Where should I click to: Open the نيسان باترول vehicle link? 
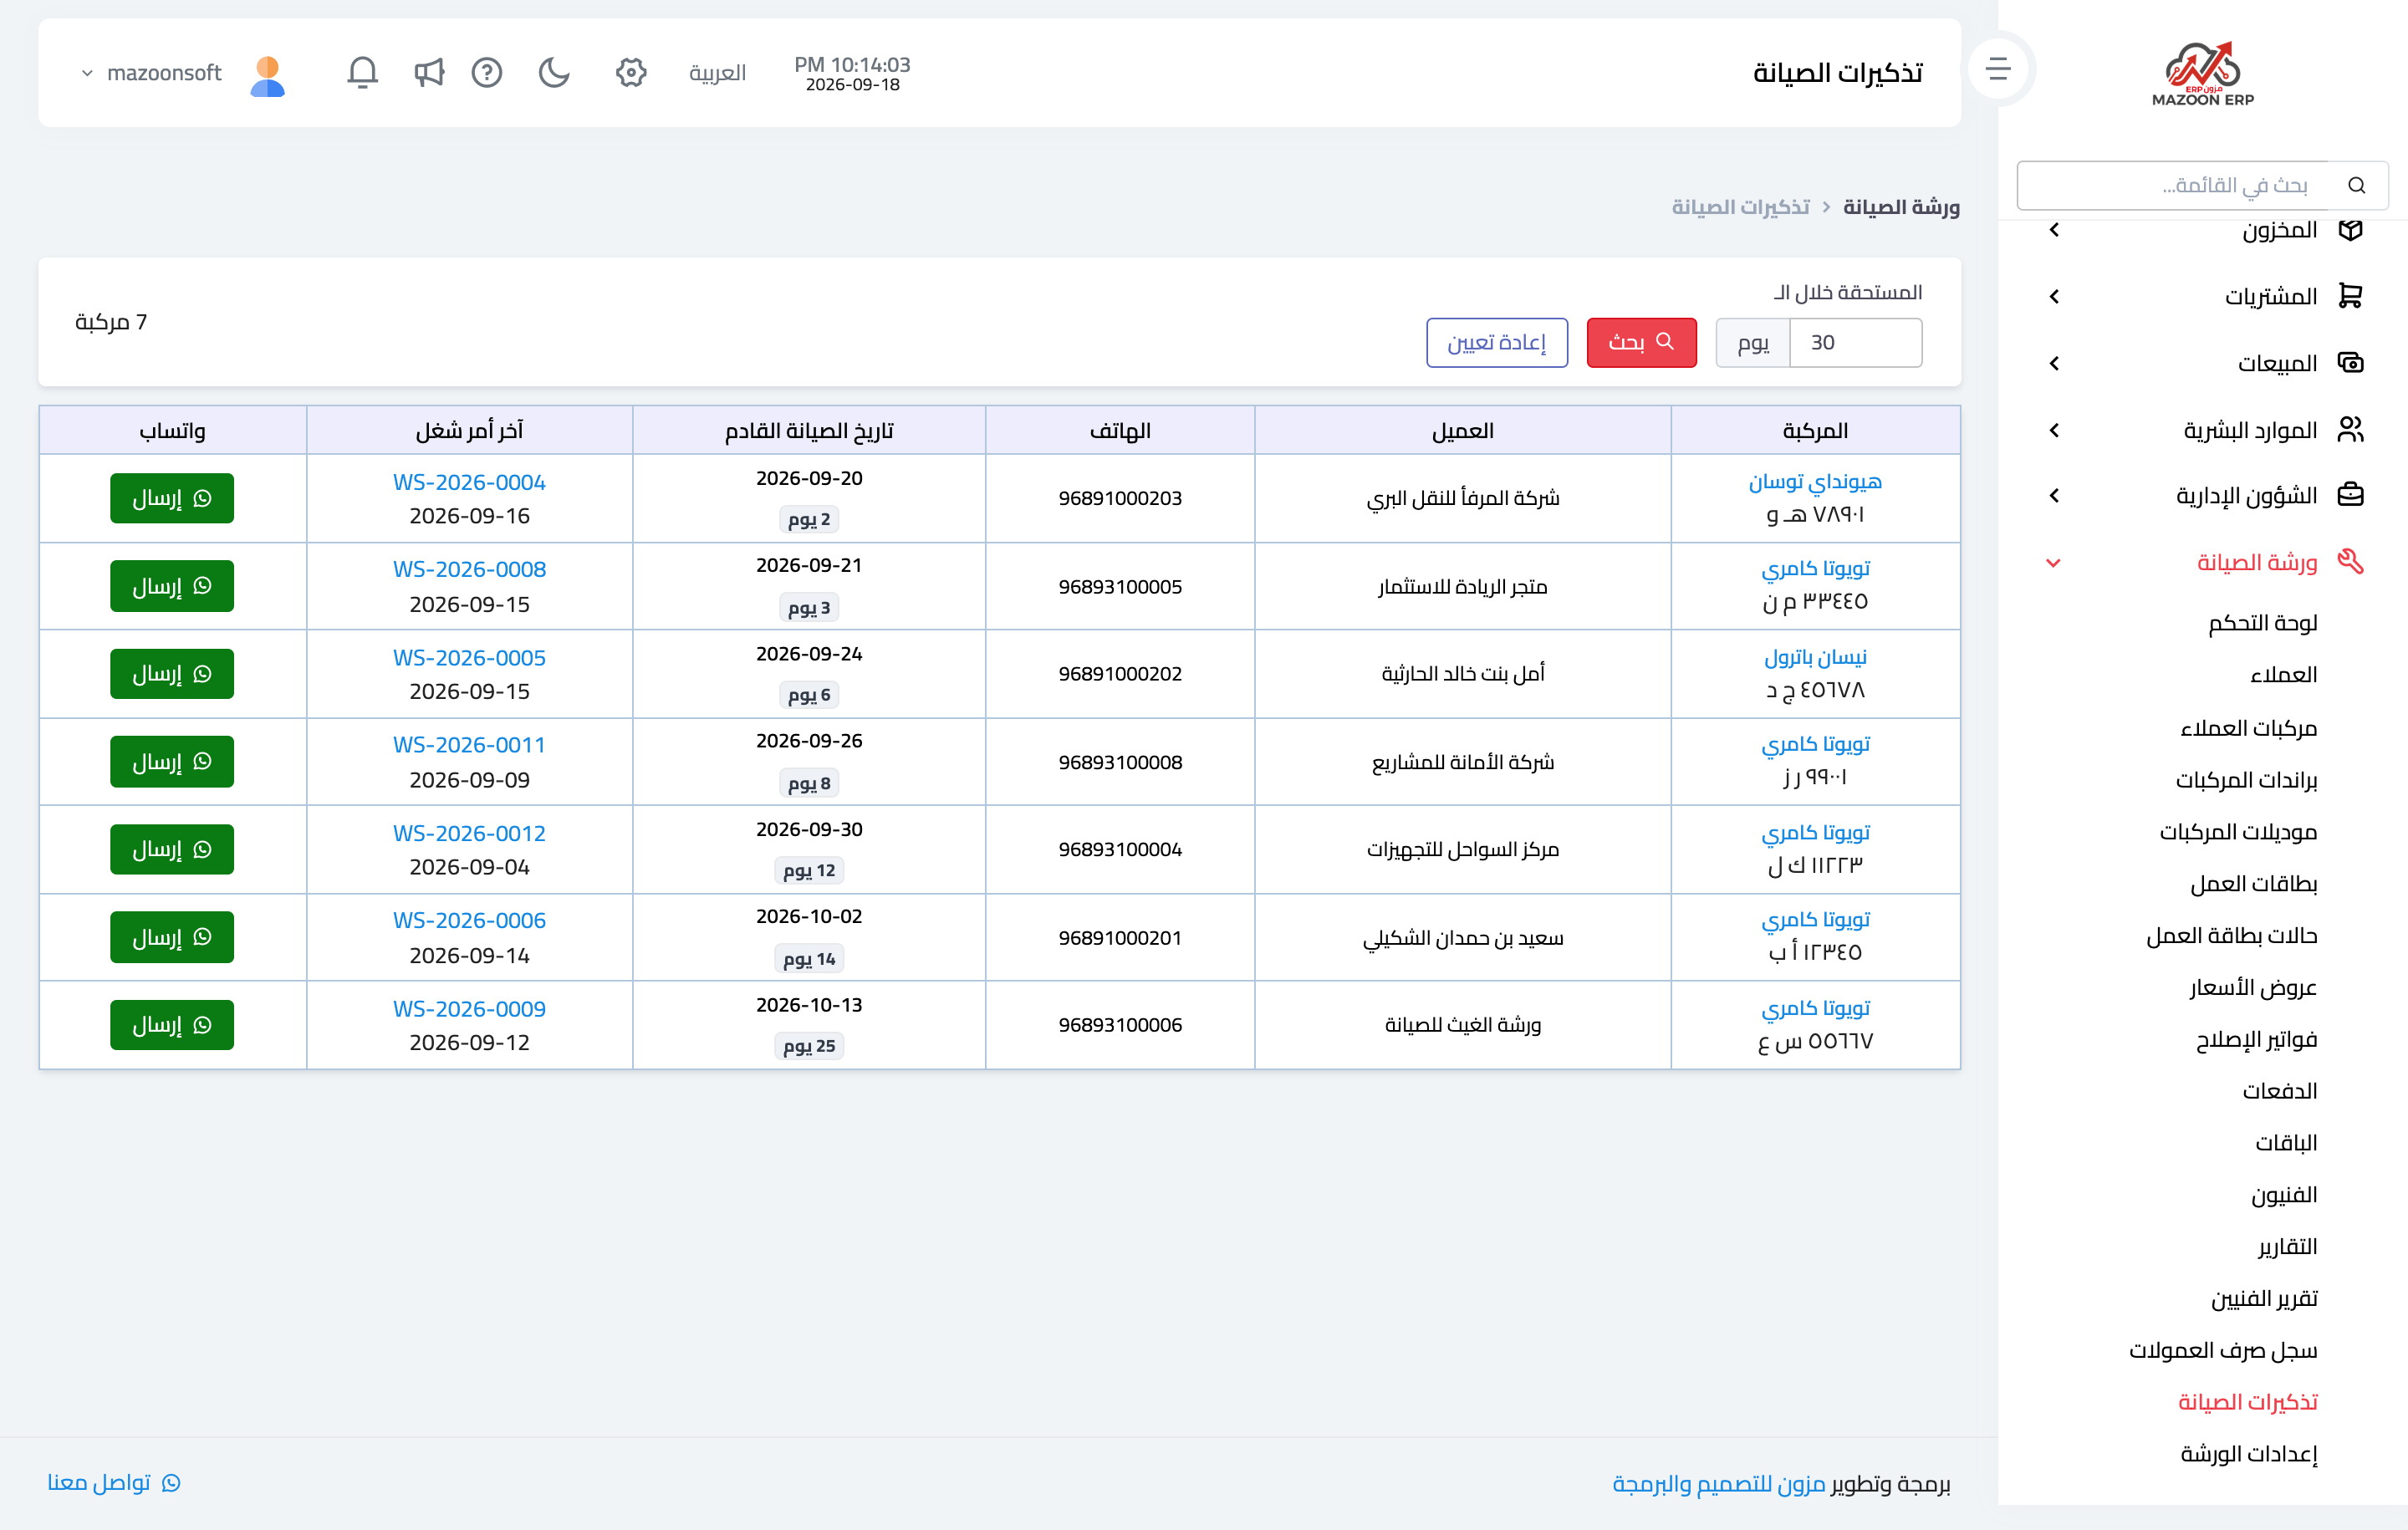(1815, 657)
